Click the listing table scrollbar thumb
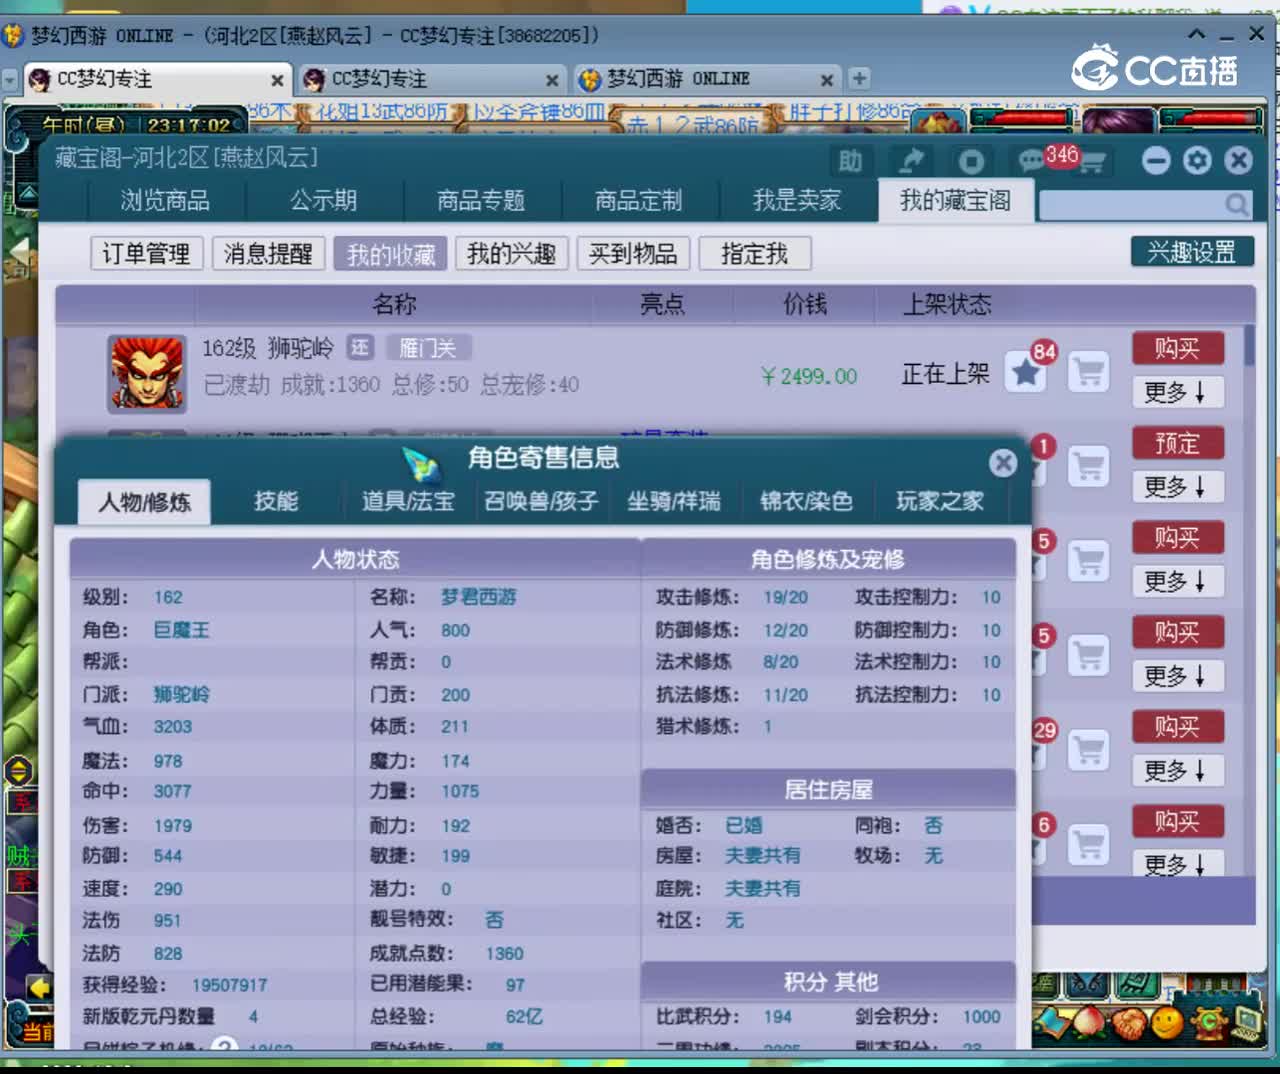This screenshot has height=1074, width=1280. coord(1249,344)
